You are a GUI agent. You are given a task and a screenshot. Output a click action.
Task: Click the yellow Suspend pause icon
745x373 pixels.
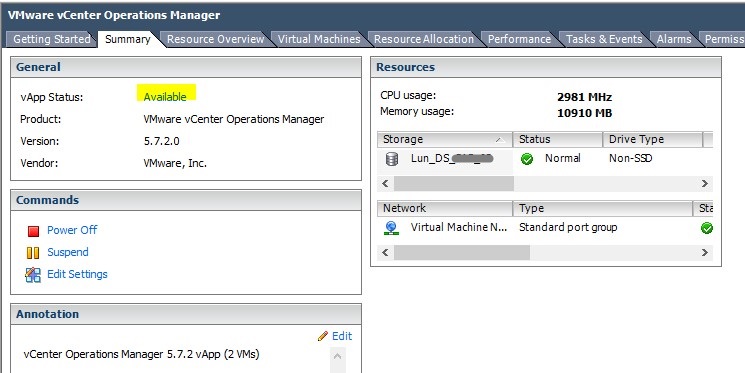(x=33, y=253)
